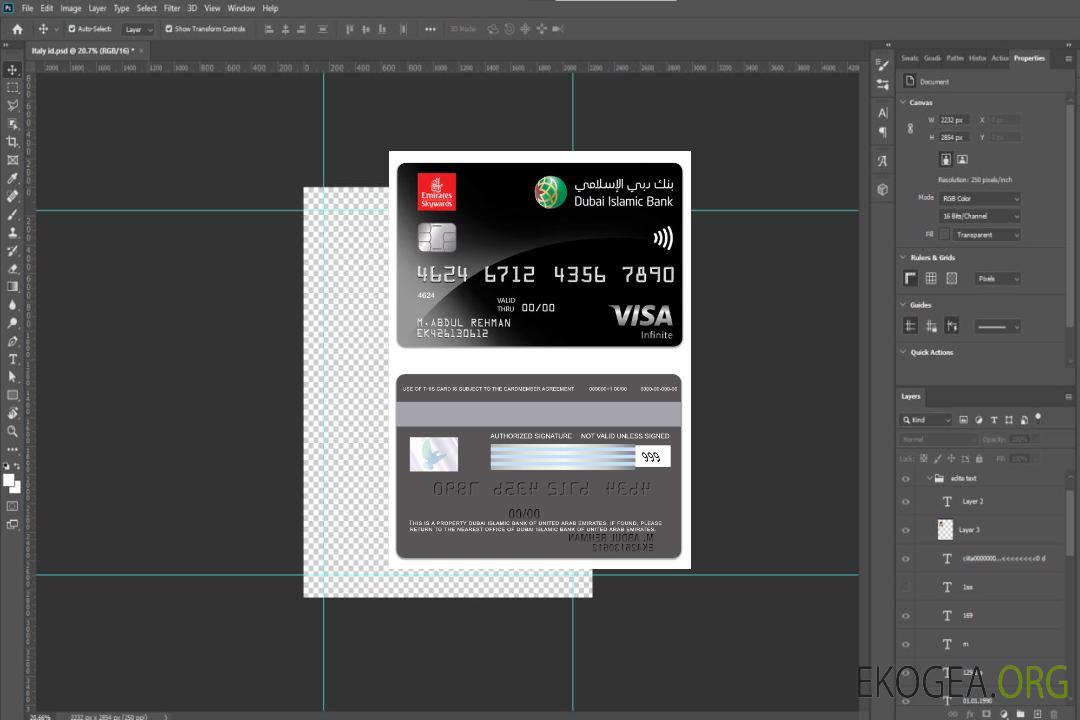Select the Path Selection tool
The height and width of the screenshot is (720, 1080).
point(12,377)
